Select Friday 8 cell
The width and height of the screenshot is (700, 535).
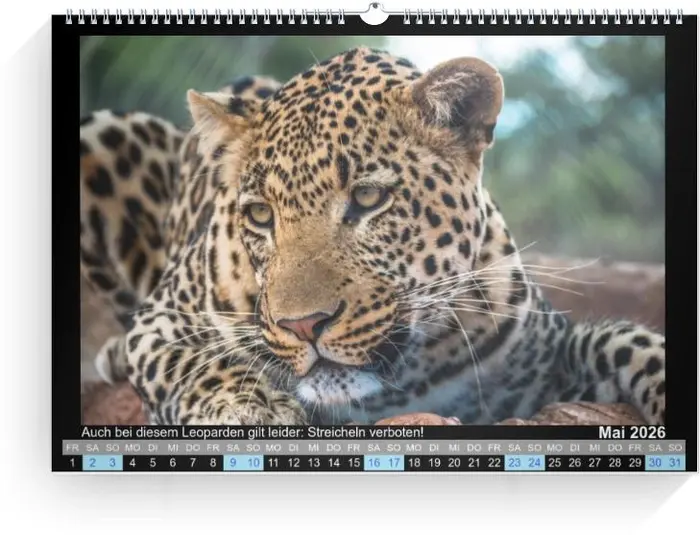(213, 462)
